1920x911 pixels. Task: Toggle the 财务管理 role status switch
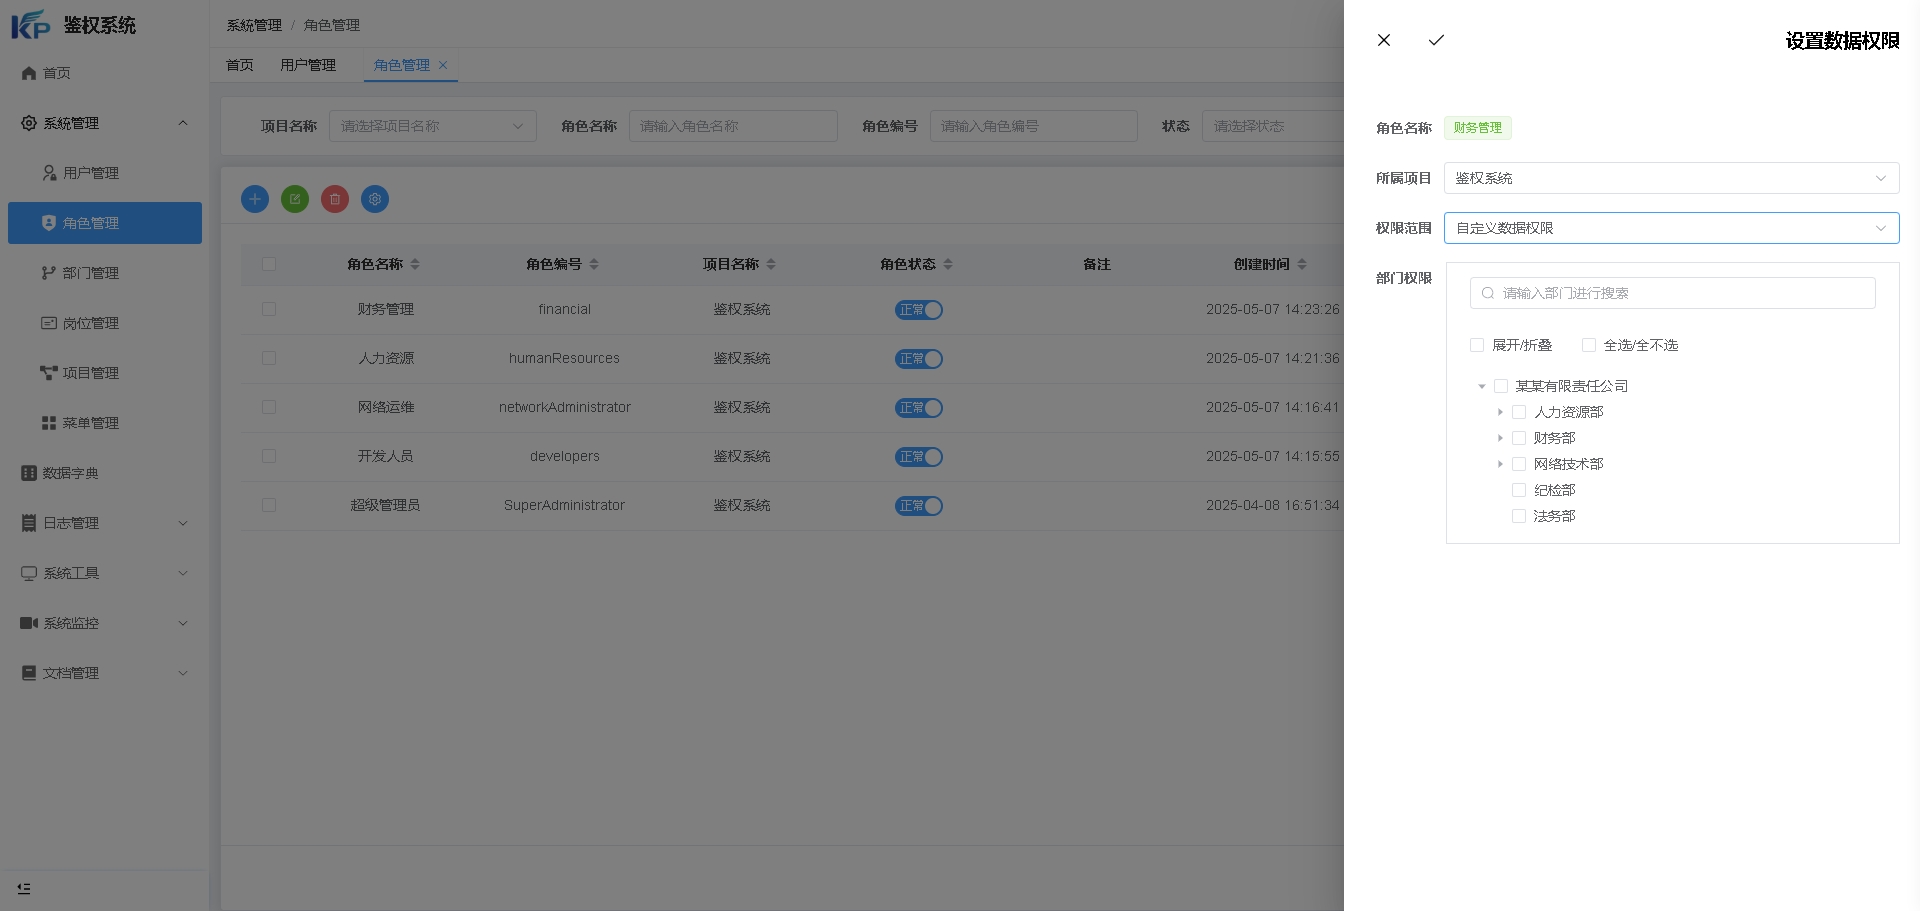click(918, 310)
